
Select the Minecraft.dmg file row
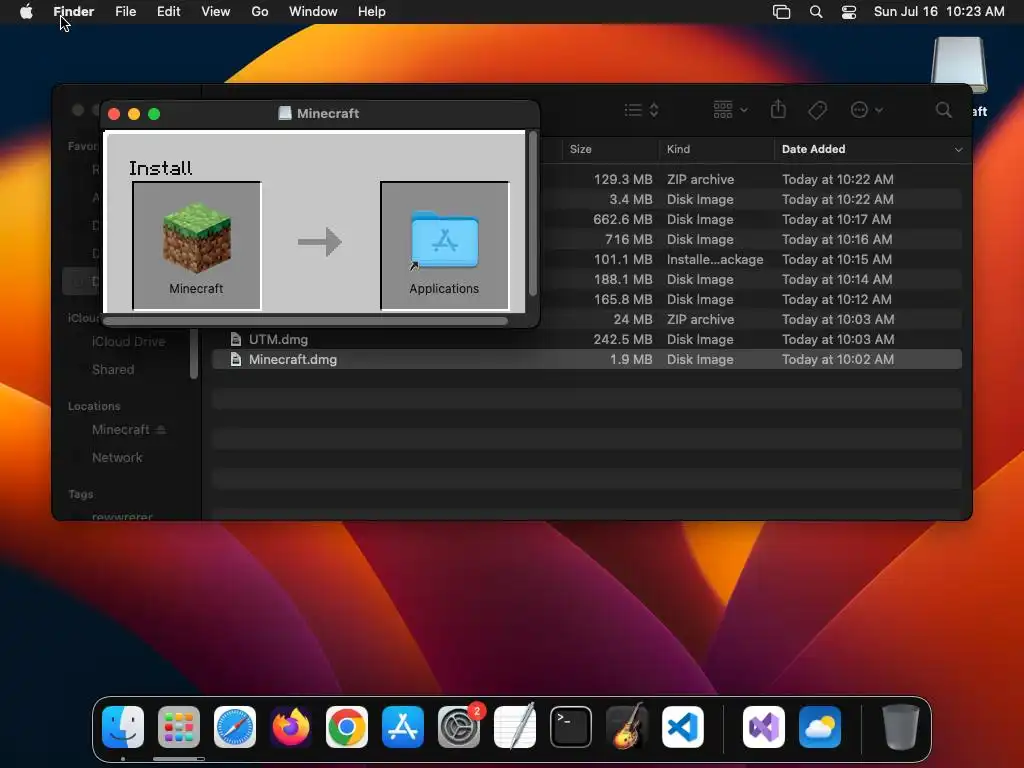click(x=586, y=360)
